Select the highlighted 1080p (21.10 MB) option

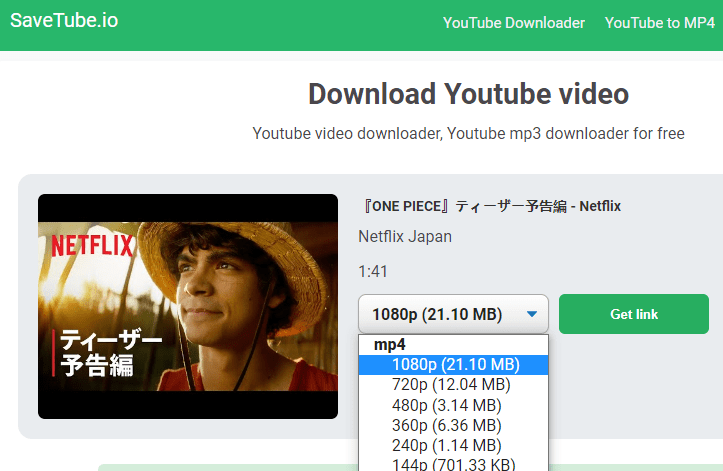pos(455,364)
